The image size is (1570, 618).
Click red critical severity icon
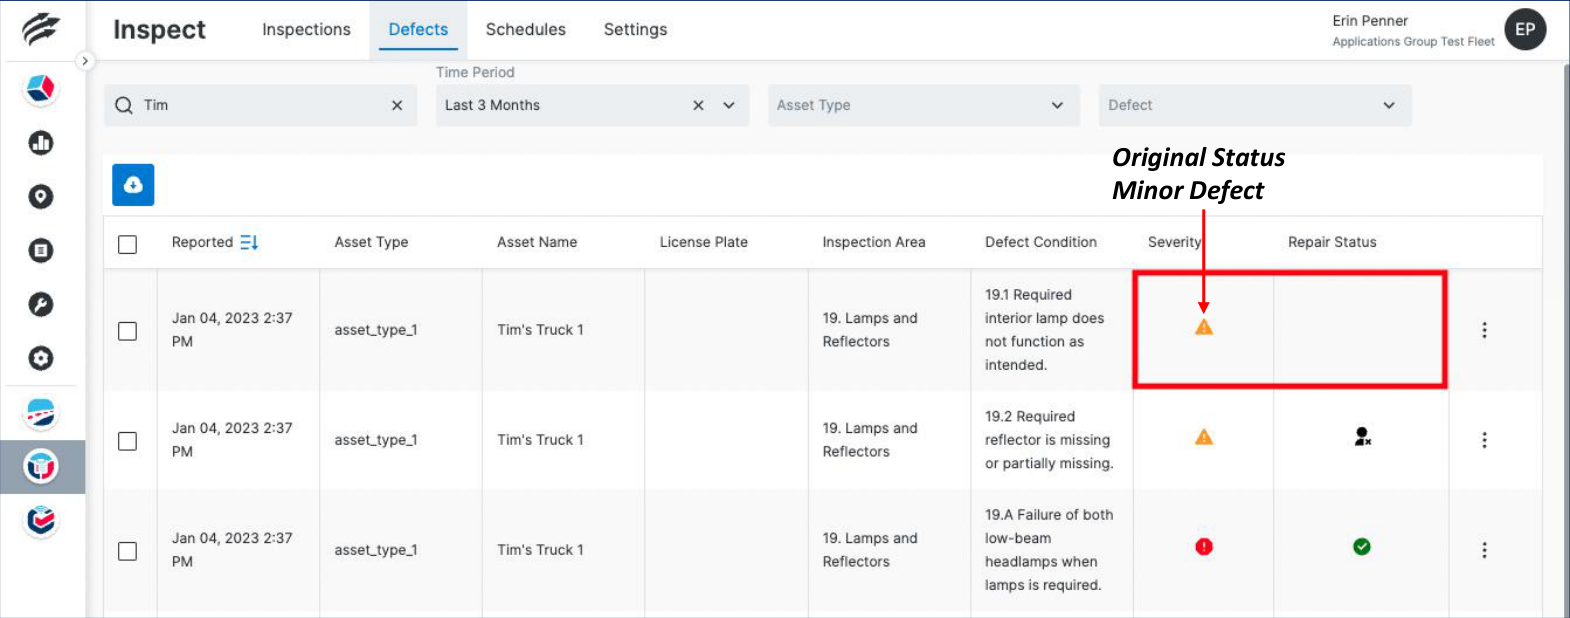1204,546
